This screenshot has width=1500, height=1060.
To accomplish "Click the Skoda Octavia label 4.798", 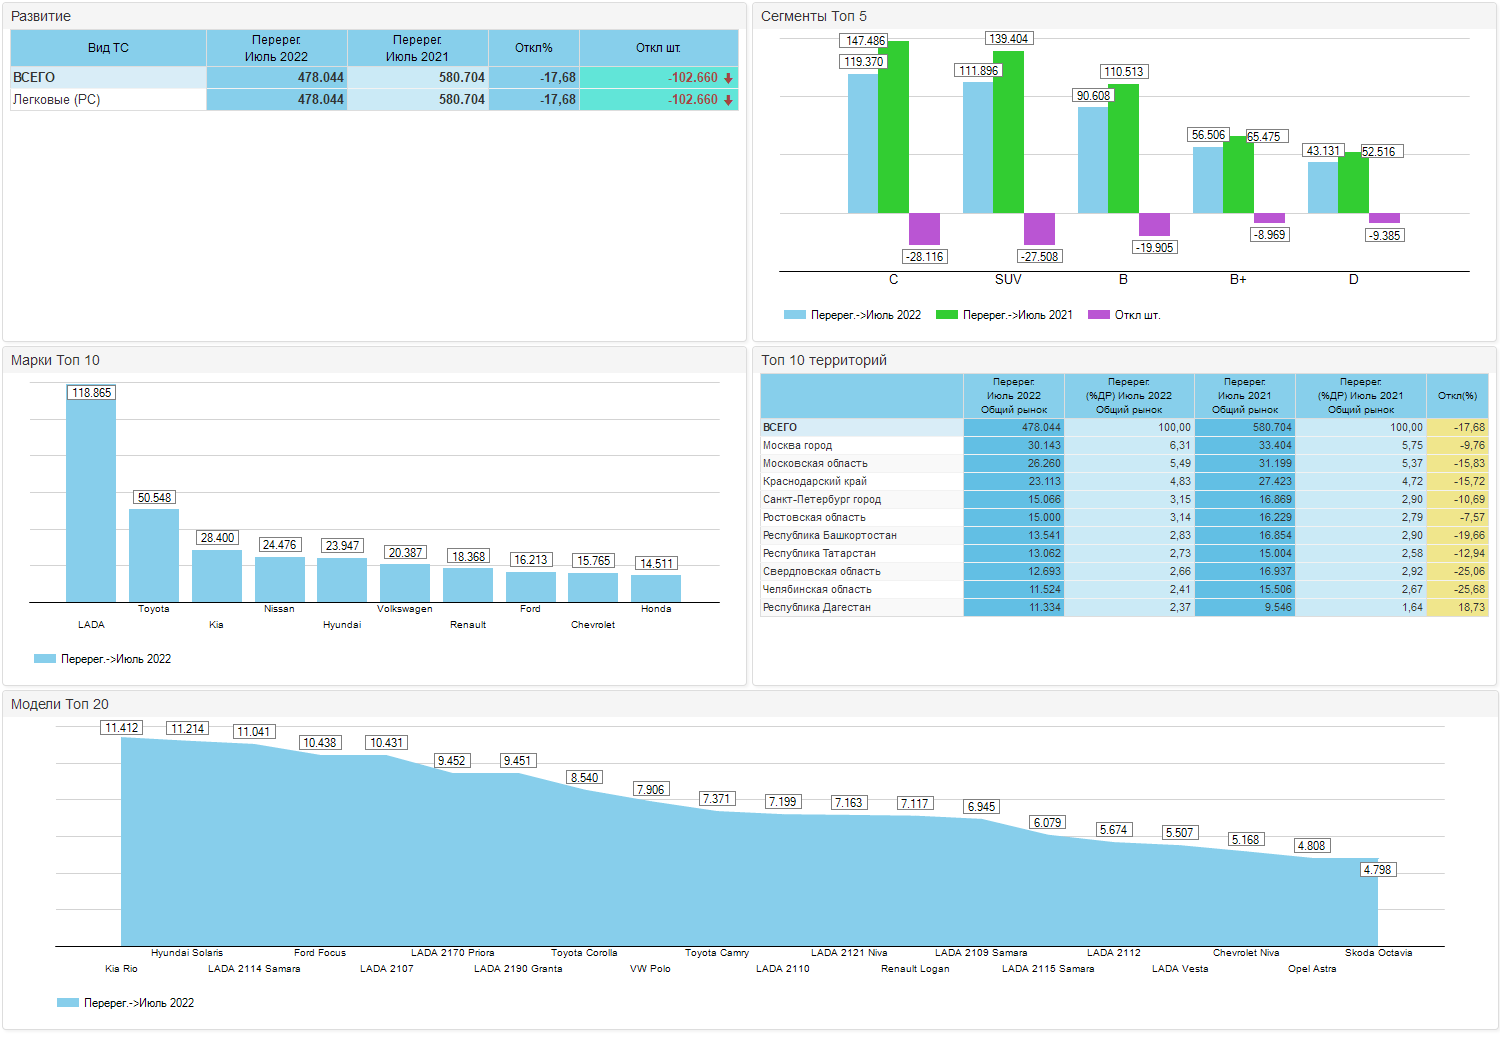I will click(x=1378, y=870).
